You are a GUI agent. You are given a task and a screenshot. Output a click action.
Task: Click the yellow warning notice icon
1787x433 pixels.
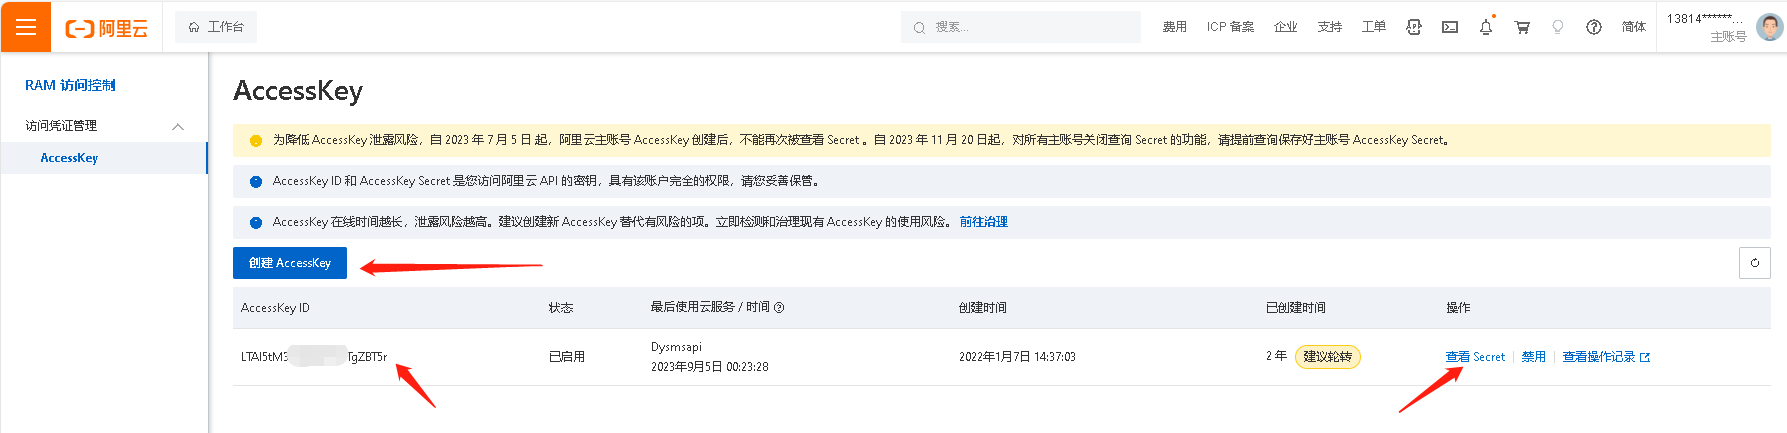point(255,141)
